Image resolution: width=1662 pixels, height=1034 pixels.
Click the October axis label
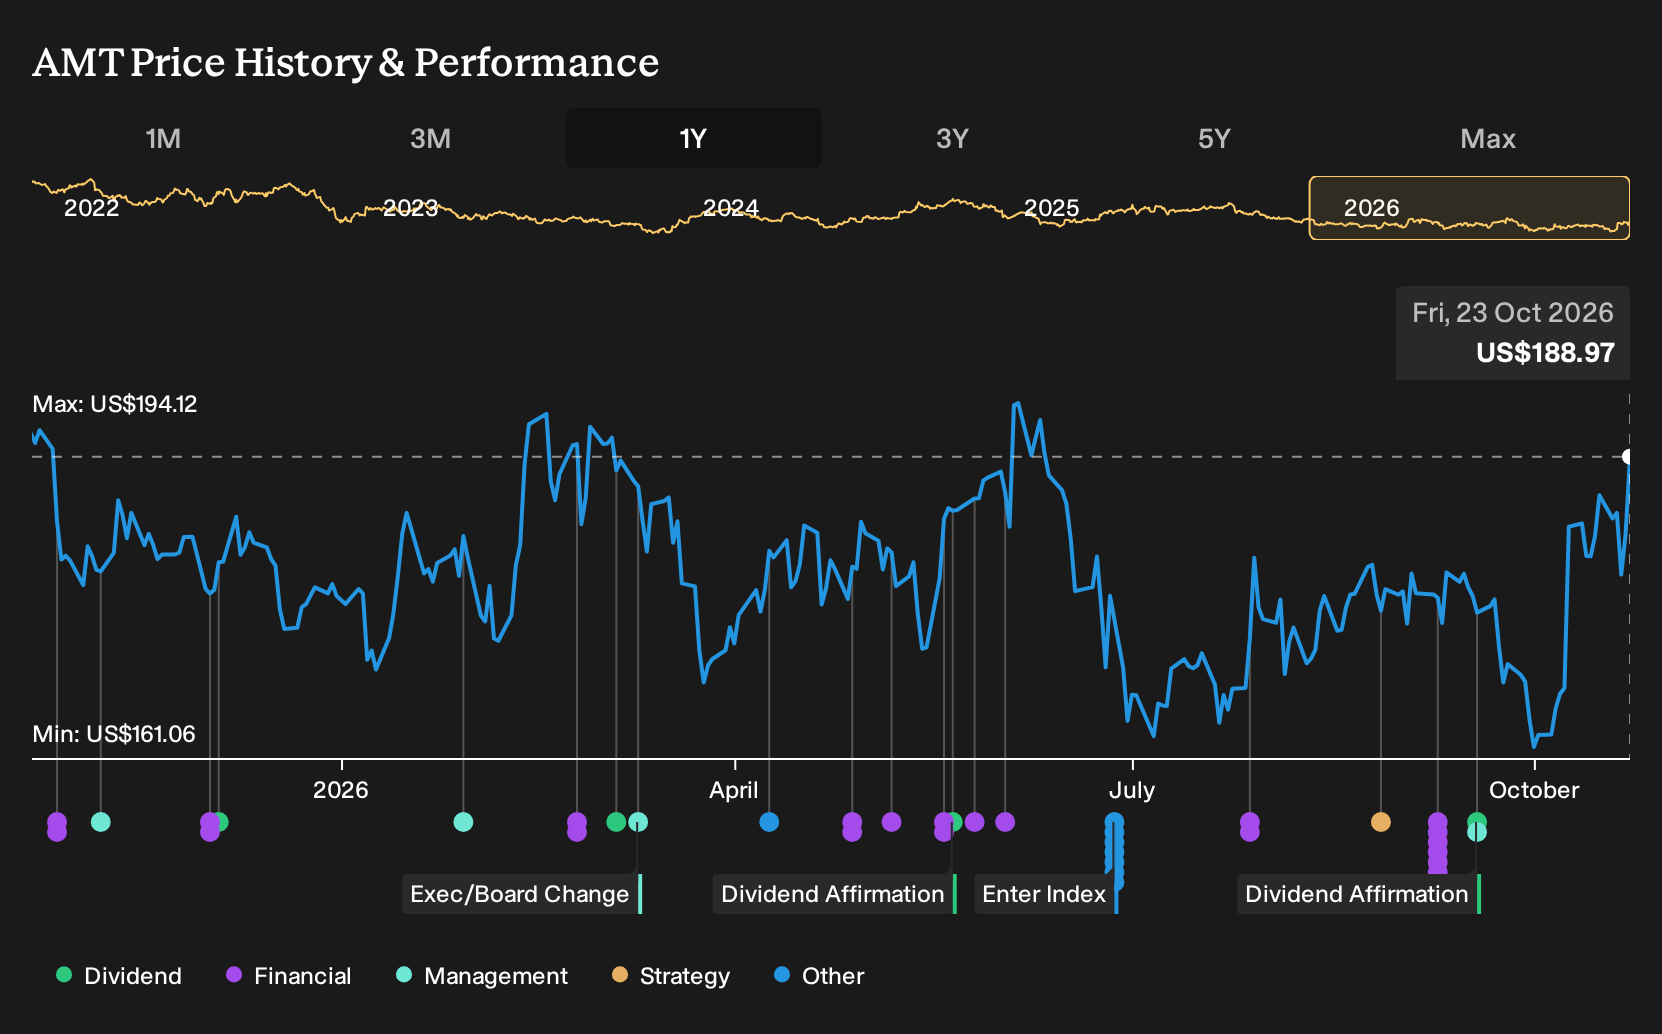[1534, 790]
